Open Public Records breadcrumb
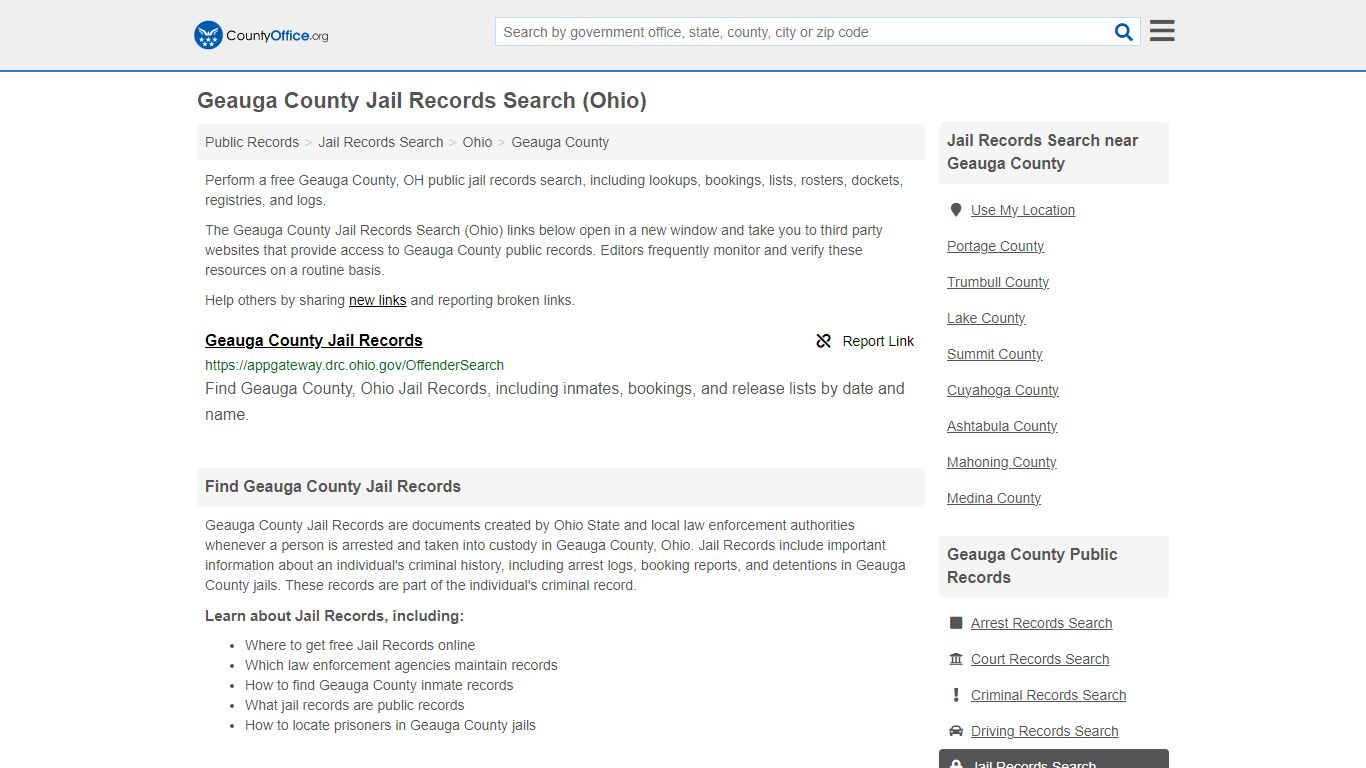Viewport: 1366px width, 768px height. (x=252, y=142)
